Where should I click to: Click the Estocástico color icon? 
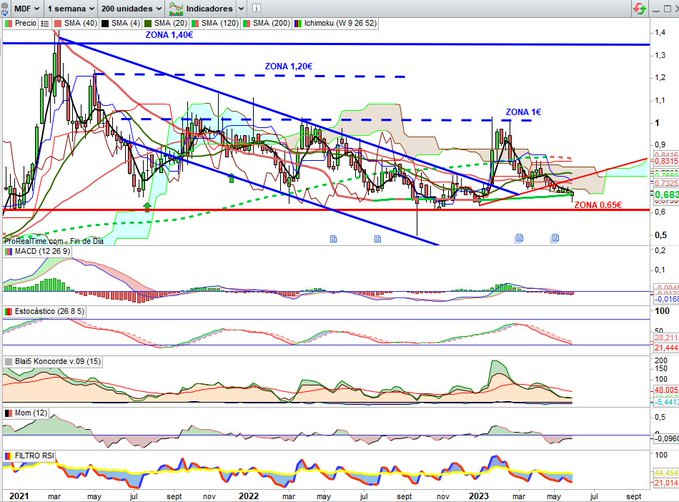[8, 312]
